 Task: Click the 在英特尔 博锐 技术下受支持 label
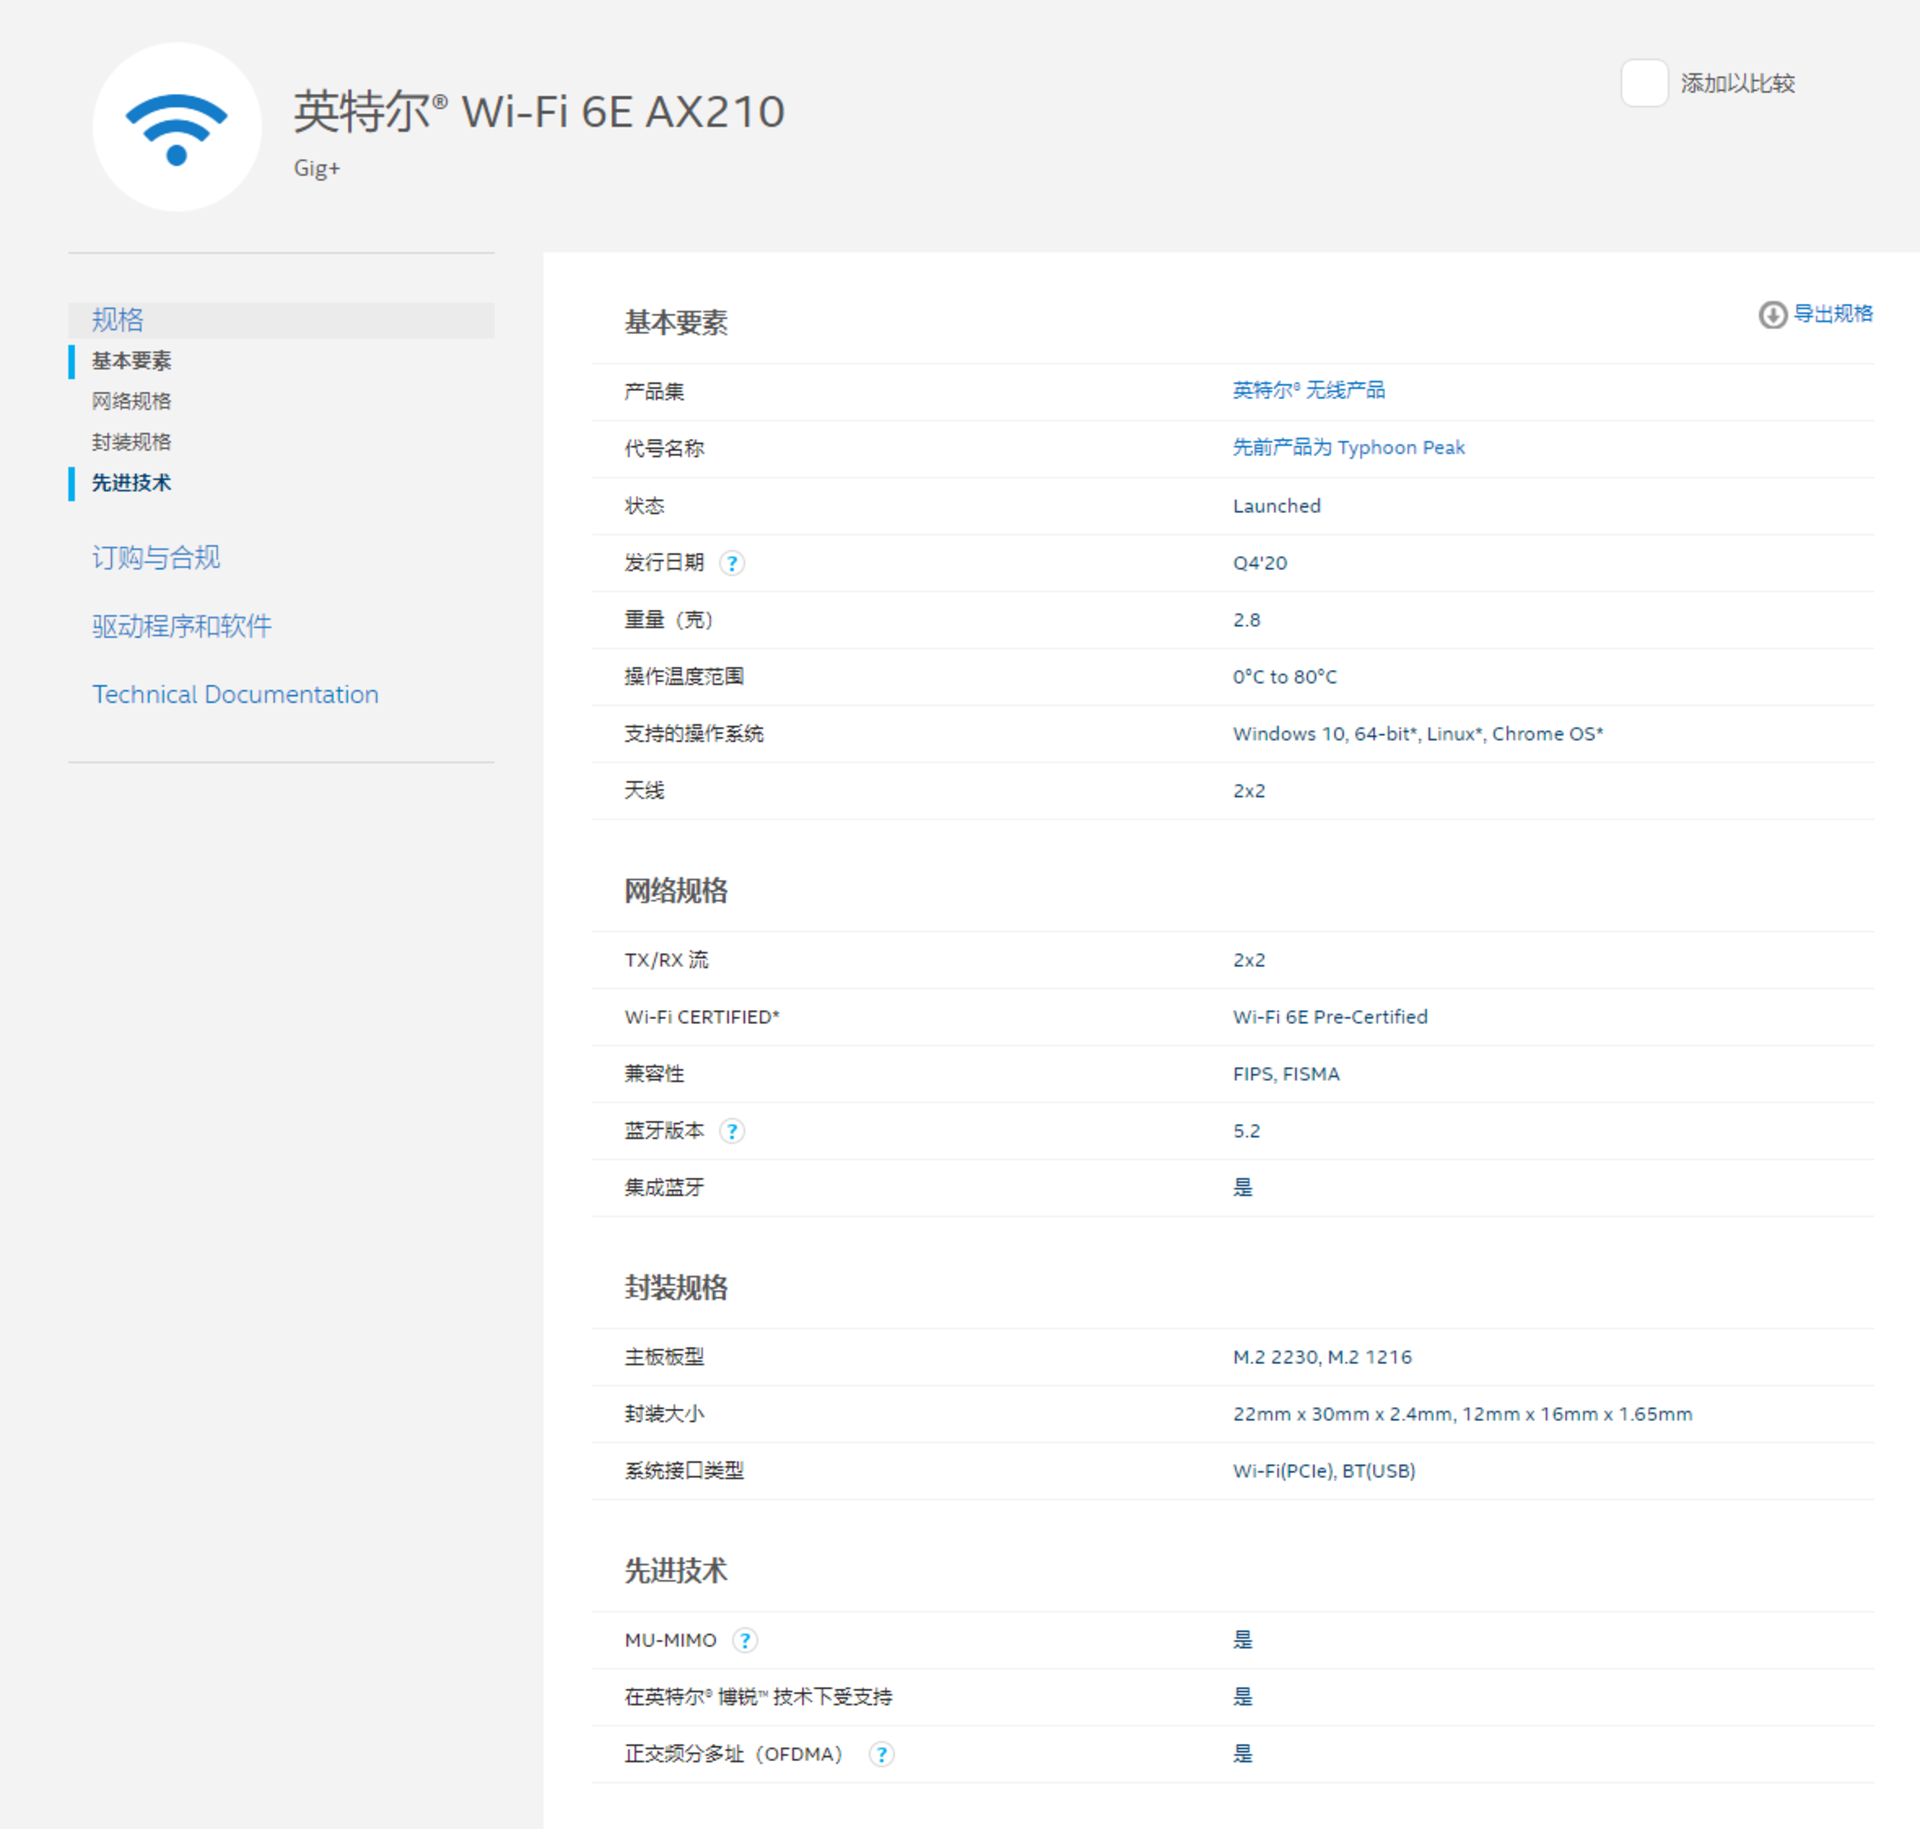pyautogui.click(x=758, y=1697)
